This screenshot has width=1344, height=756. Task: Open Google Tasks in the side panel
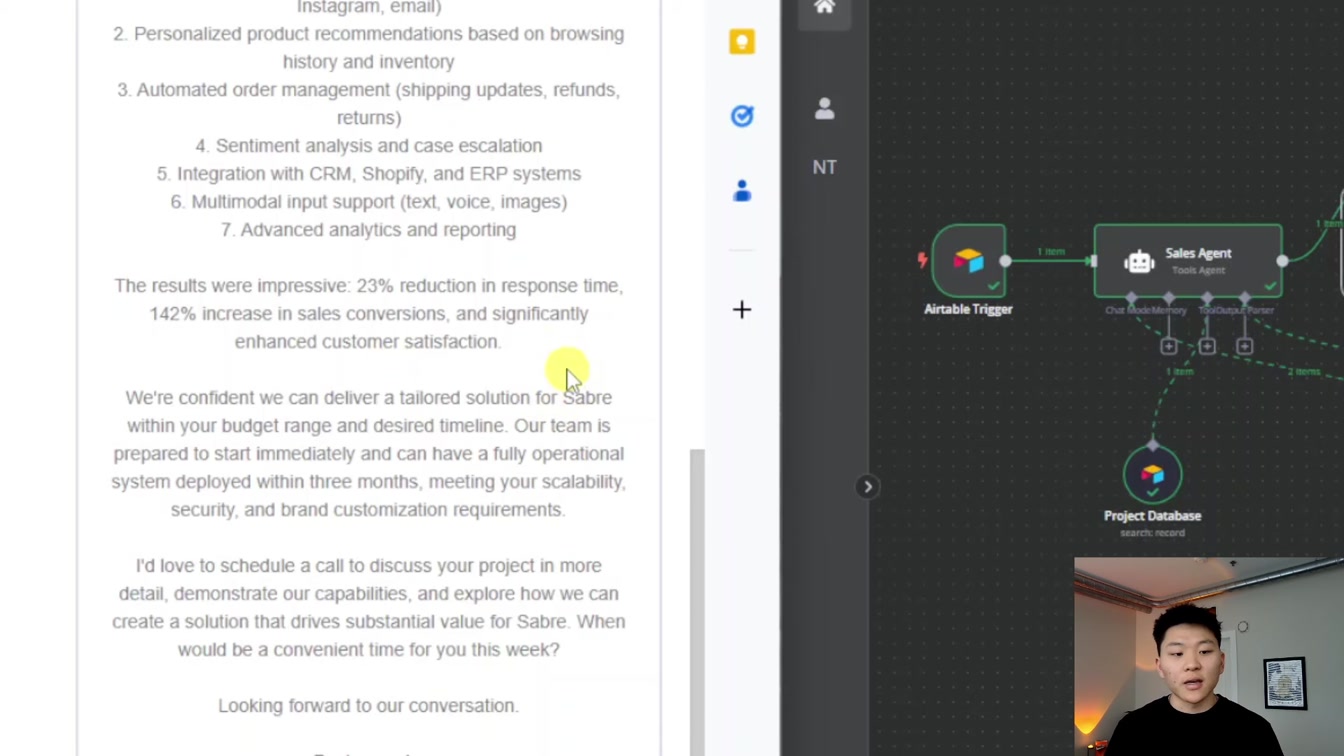[742, 116]
